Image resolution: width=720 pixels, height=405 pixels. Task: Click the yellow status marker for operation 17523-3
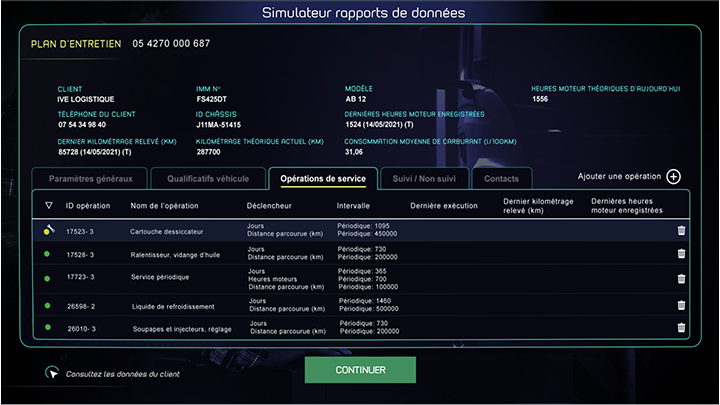pyautogui.click(x=48, y=231)
